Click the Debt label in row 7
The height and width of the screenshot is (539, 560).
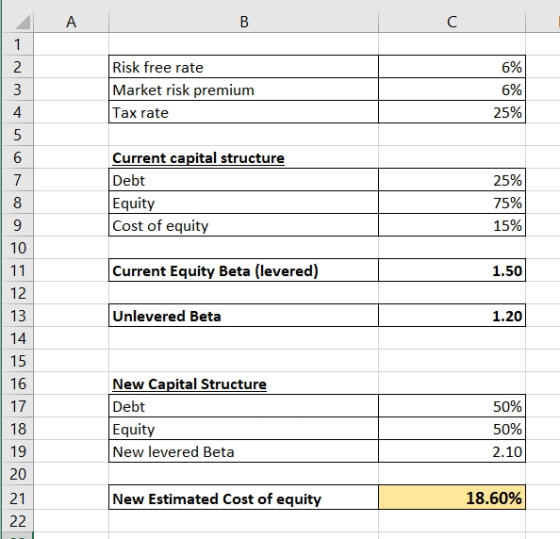(x=244, y=180)
